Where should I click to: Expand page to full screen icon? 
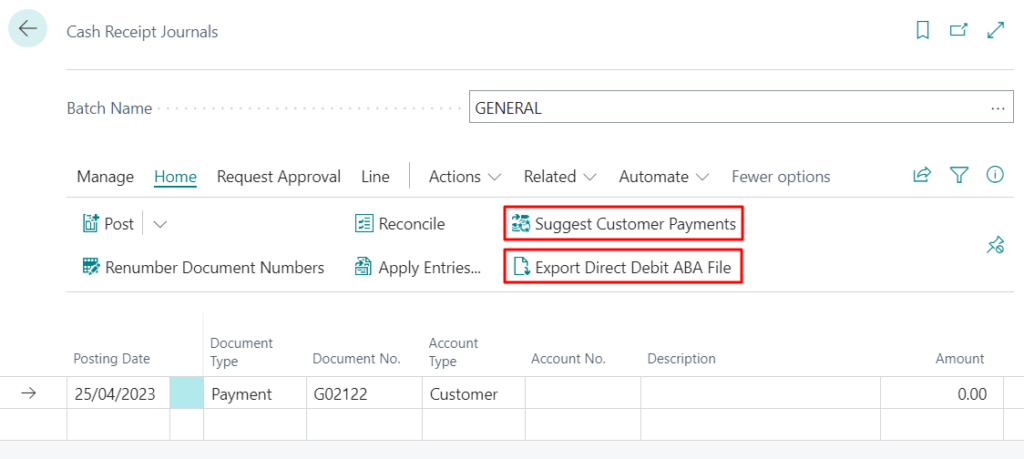pos(995,30)
